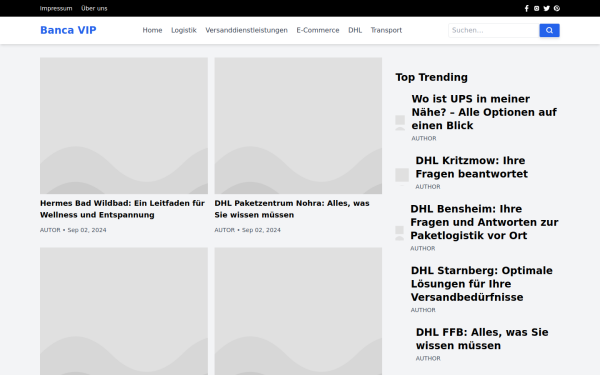Open trending article DHL Kritzmow
Viewport: 600px width, 375px height.
tap(471, 167)
